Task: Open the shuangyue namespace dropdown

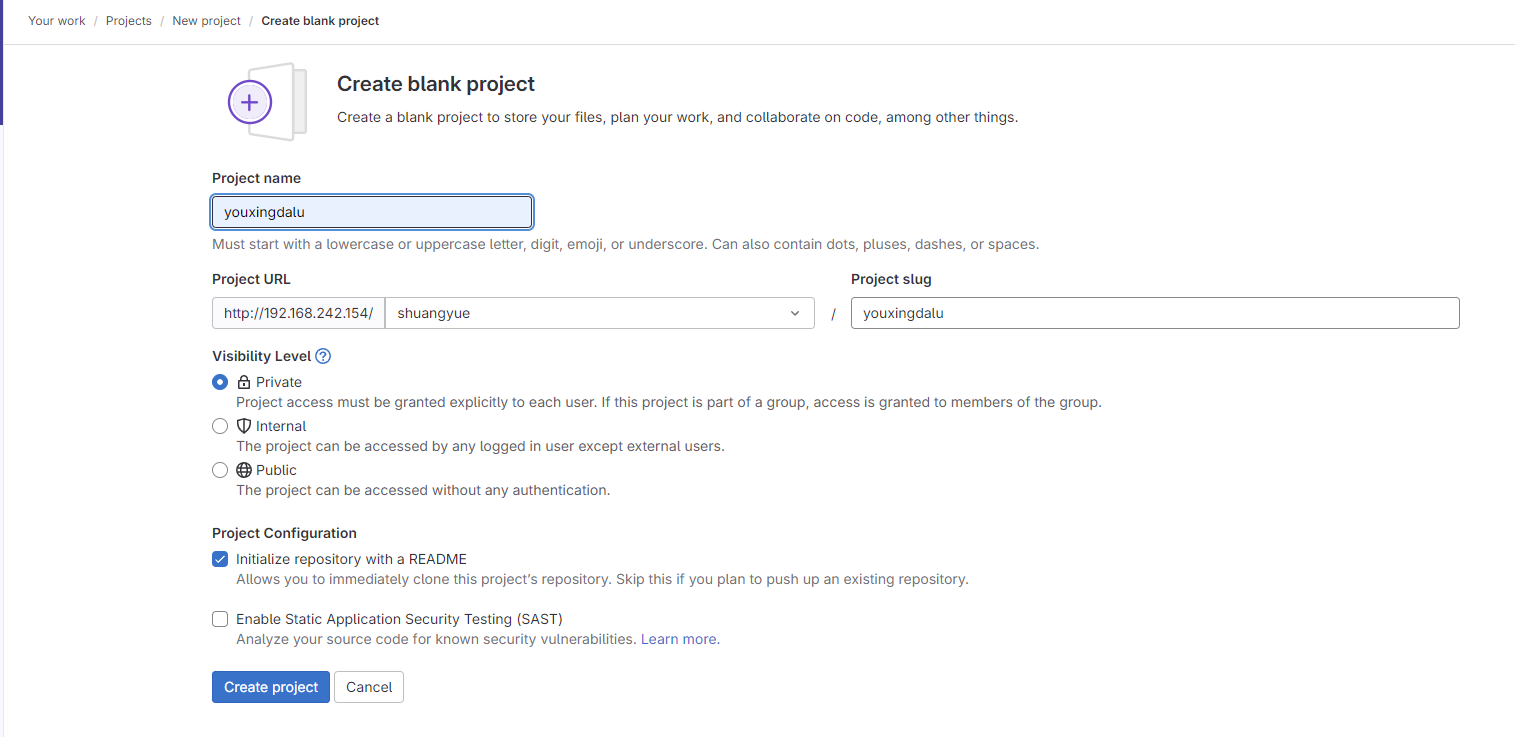Action: [x=599, y=313]
